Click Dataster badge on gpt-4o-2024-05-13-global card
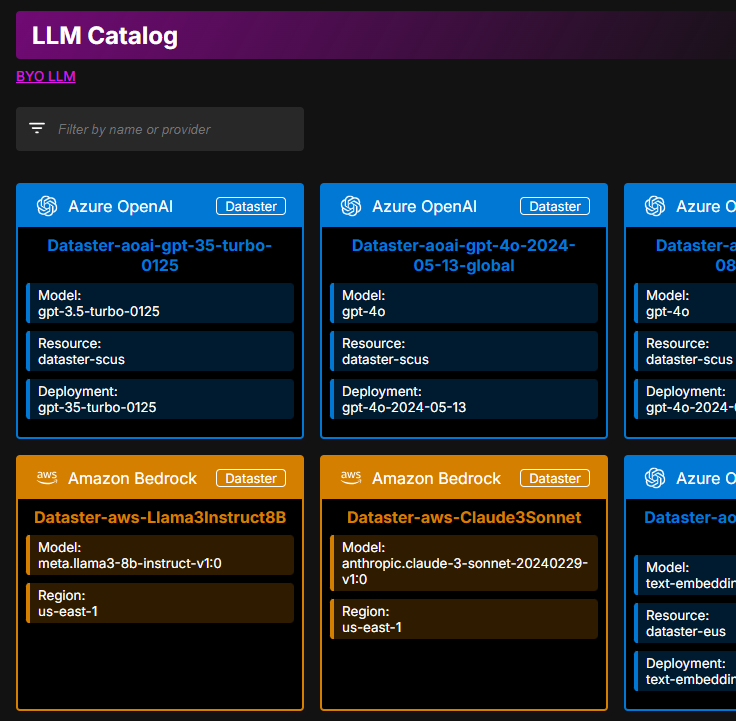Viewport: 736px width, 721px height. [x=555, y=206]
